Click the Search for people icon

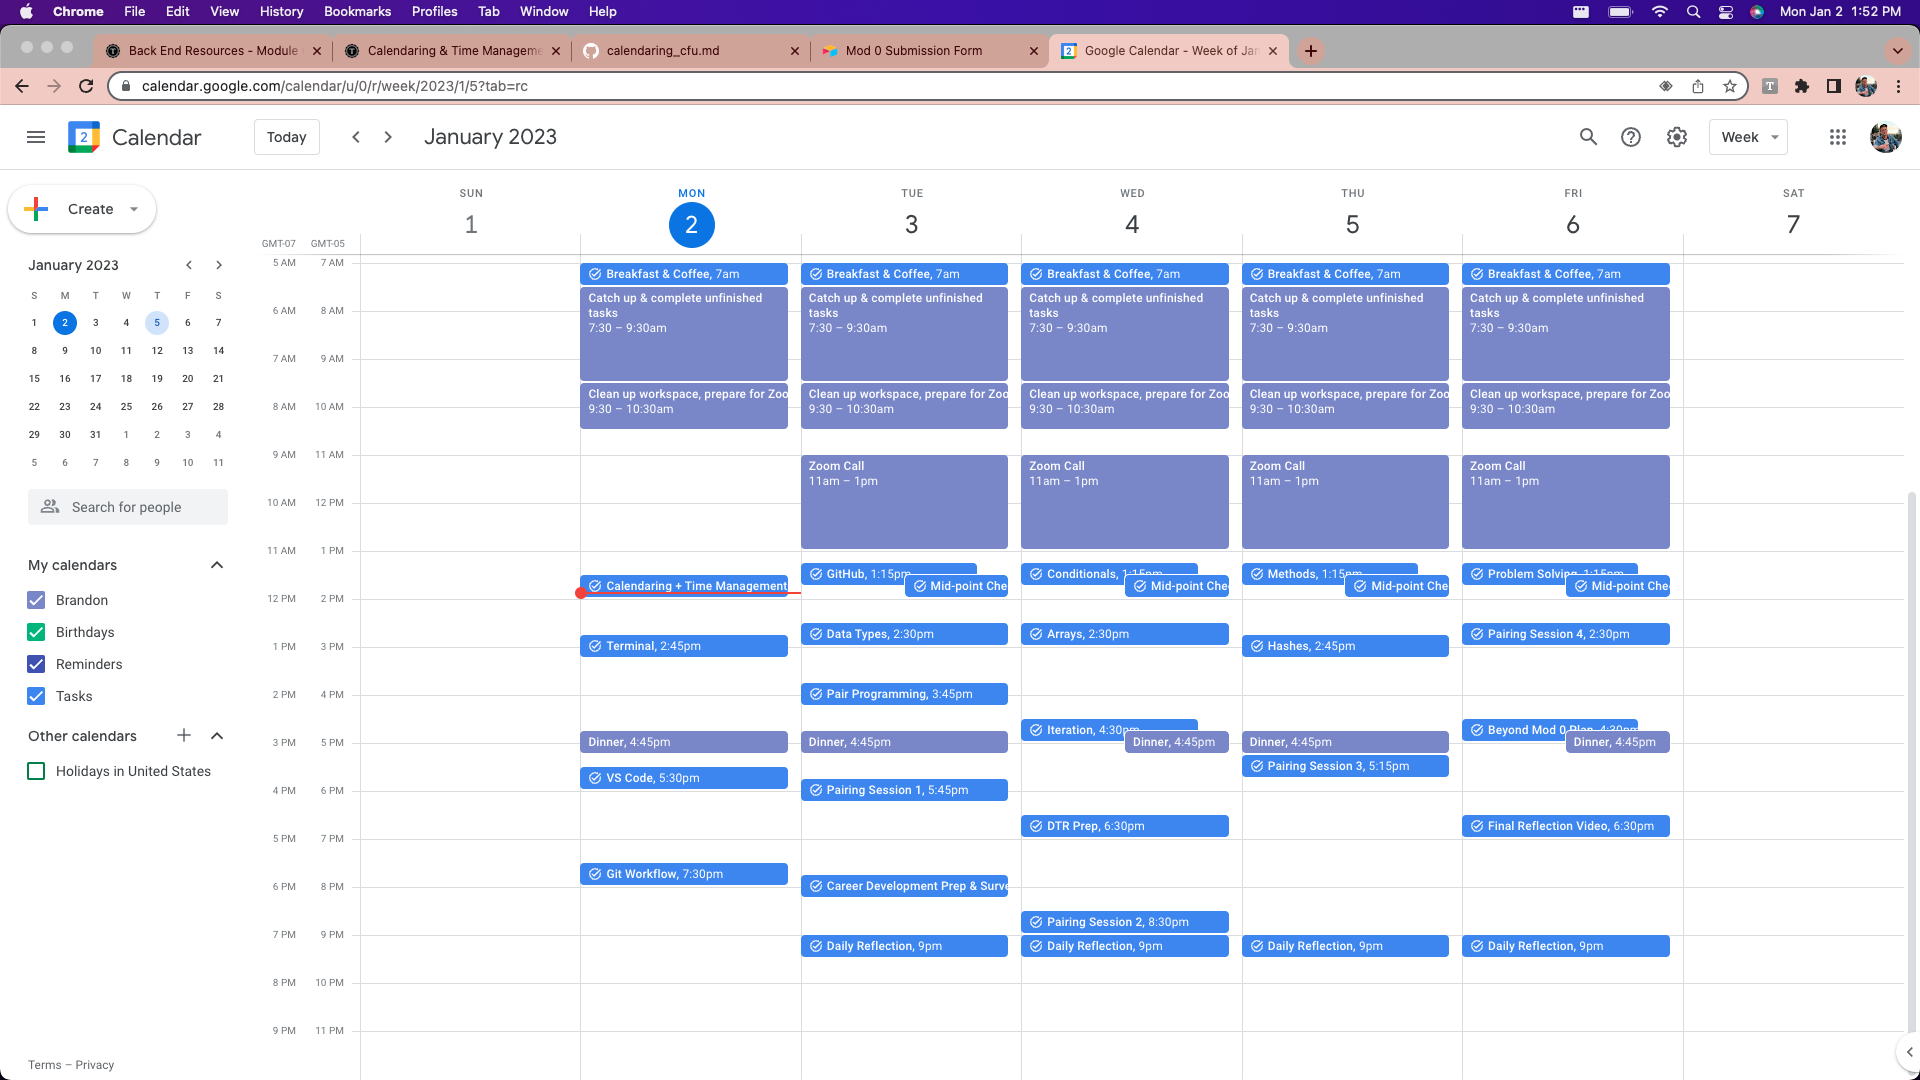[49, 507]
